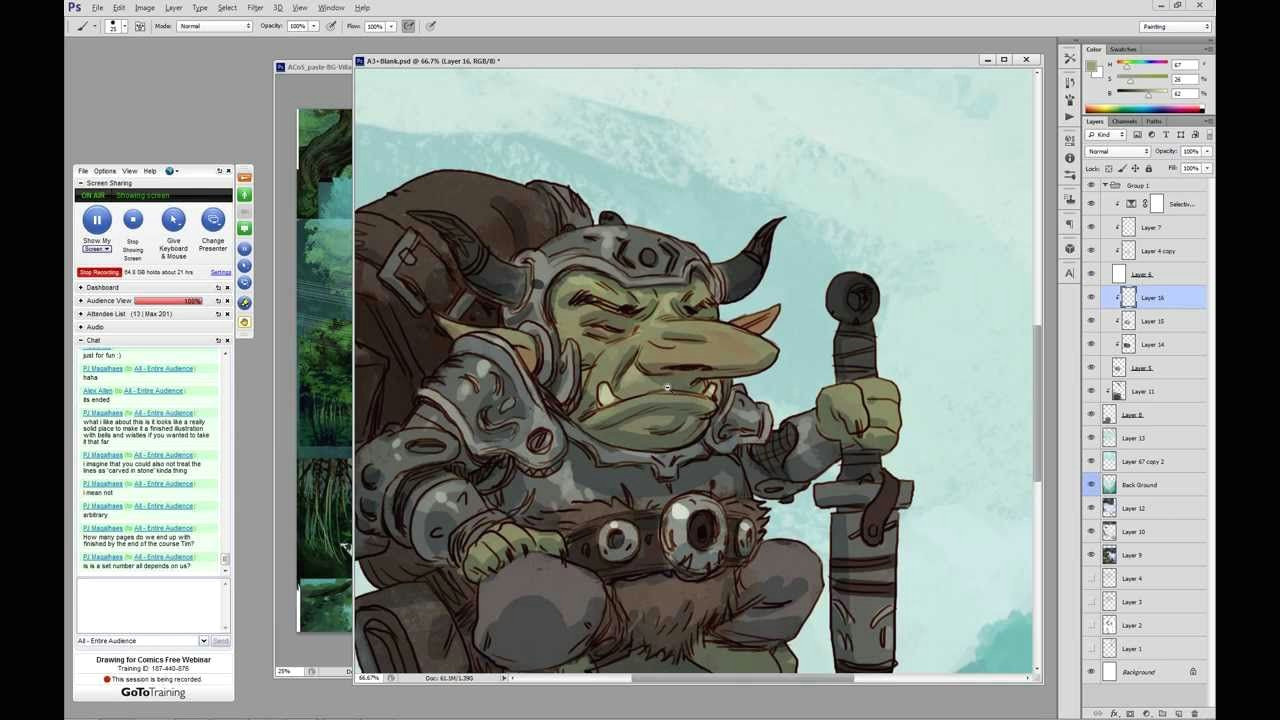
Task: Open the layer blend mode Normal dropdown
Action: pos(1118,151)
